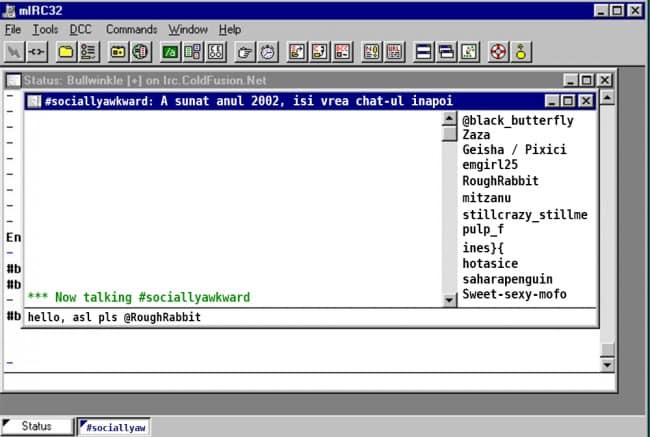
Task: Select pulp_f in the nick list
Action: tap(483, 229)
